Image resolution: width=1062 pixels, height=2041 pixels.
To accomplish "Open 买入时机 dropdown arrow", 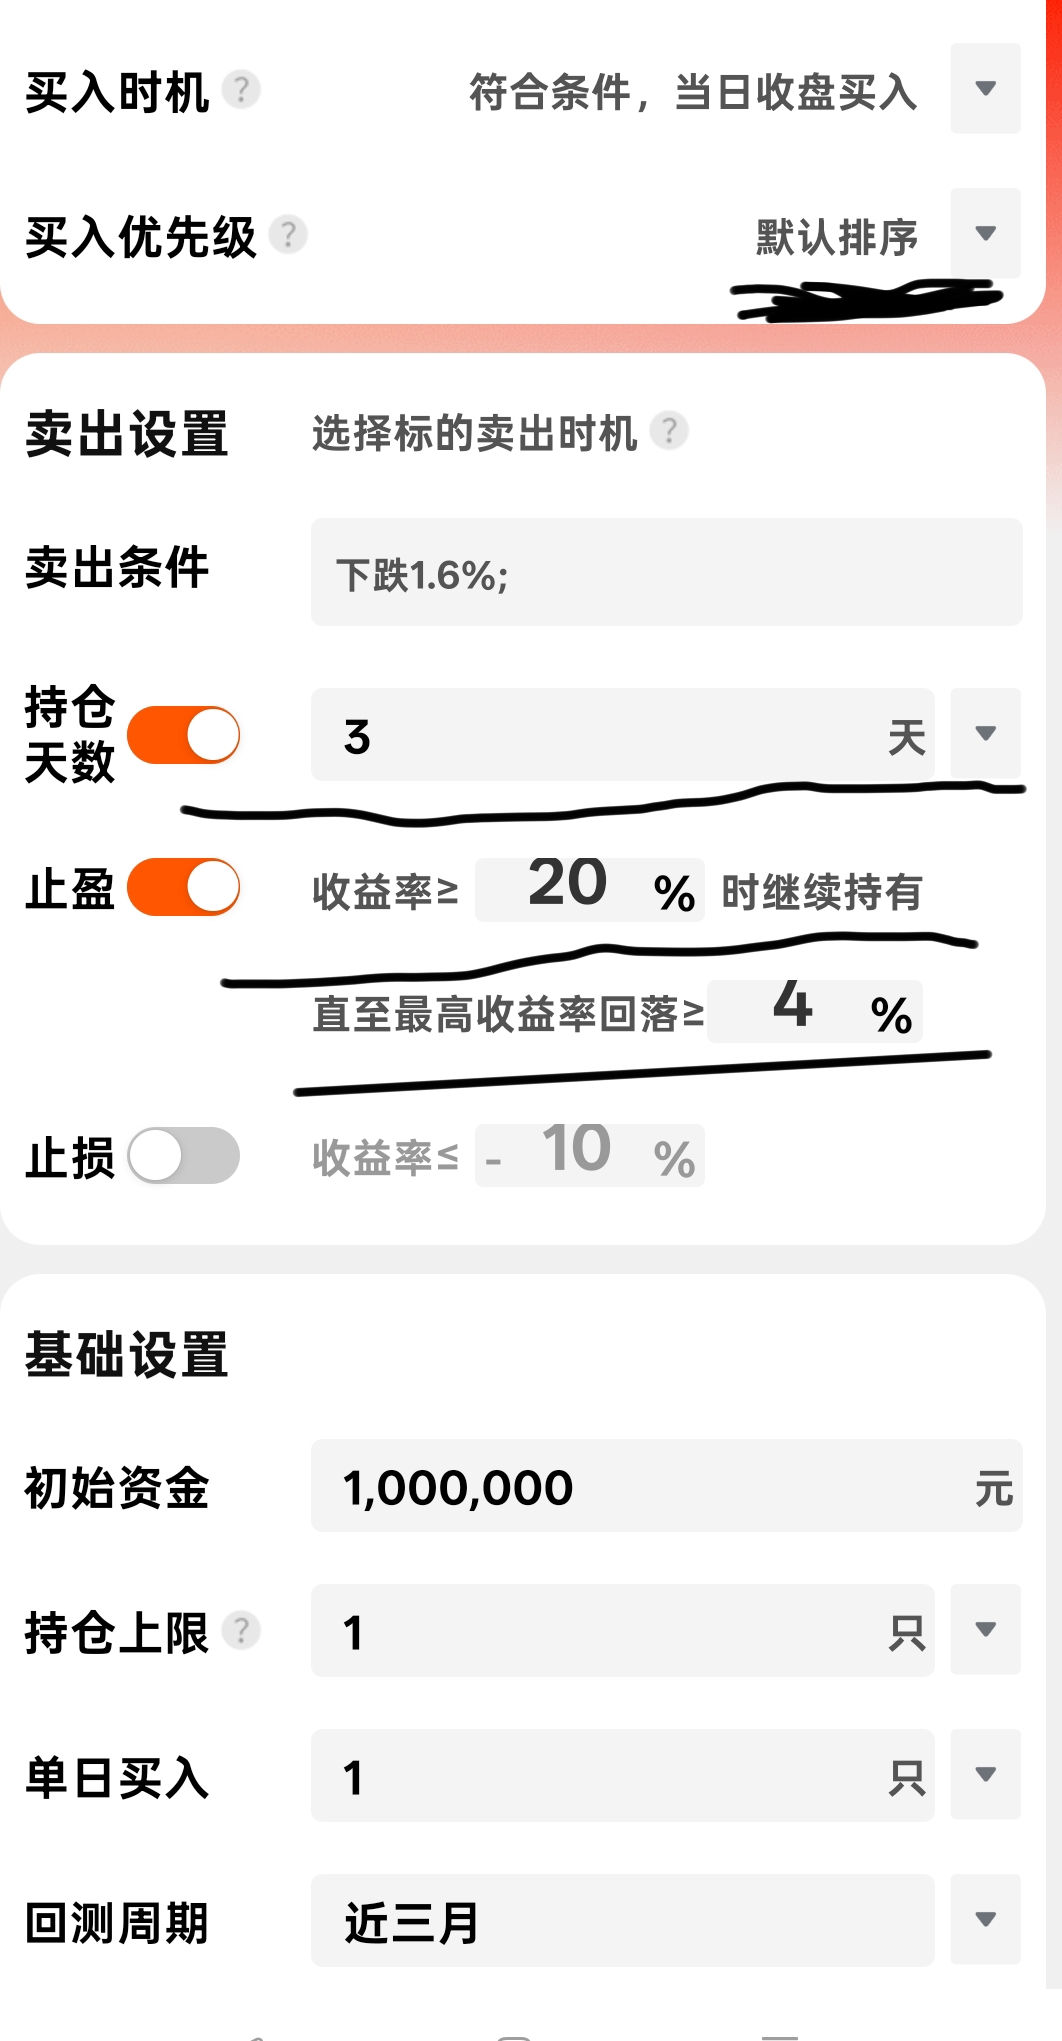I will (x=985, y=89).
